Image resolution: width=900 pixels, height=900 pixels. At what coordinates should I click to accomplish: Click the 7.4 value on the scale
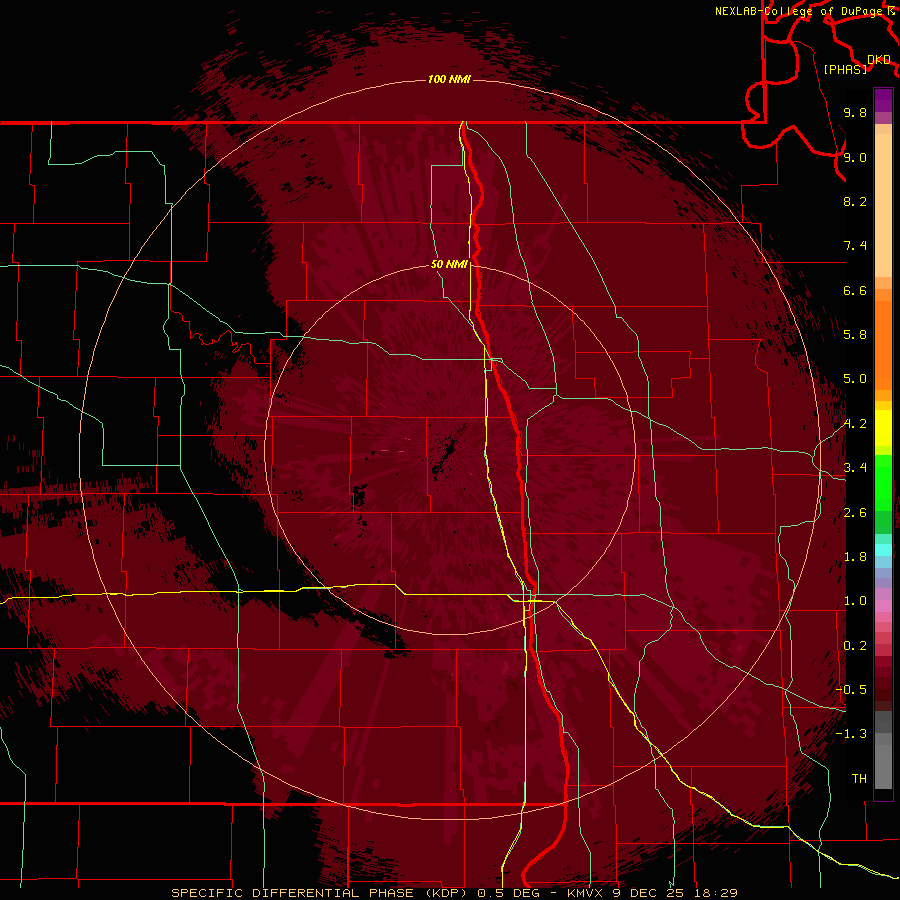[855, 246]
